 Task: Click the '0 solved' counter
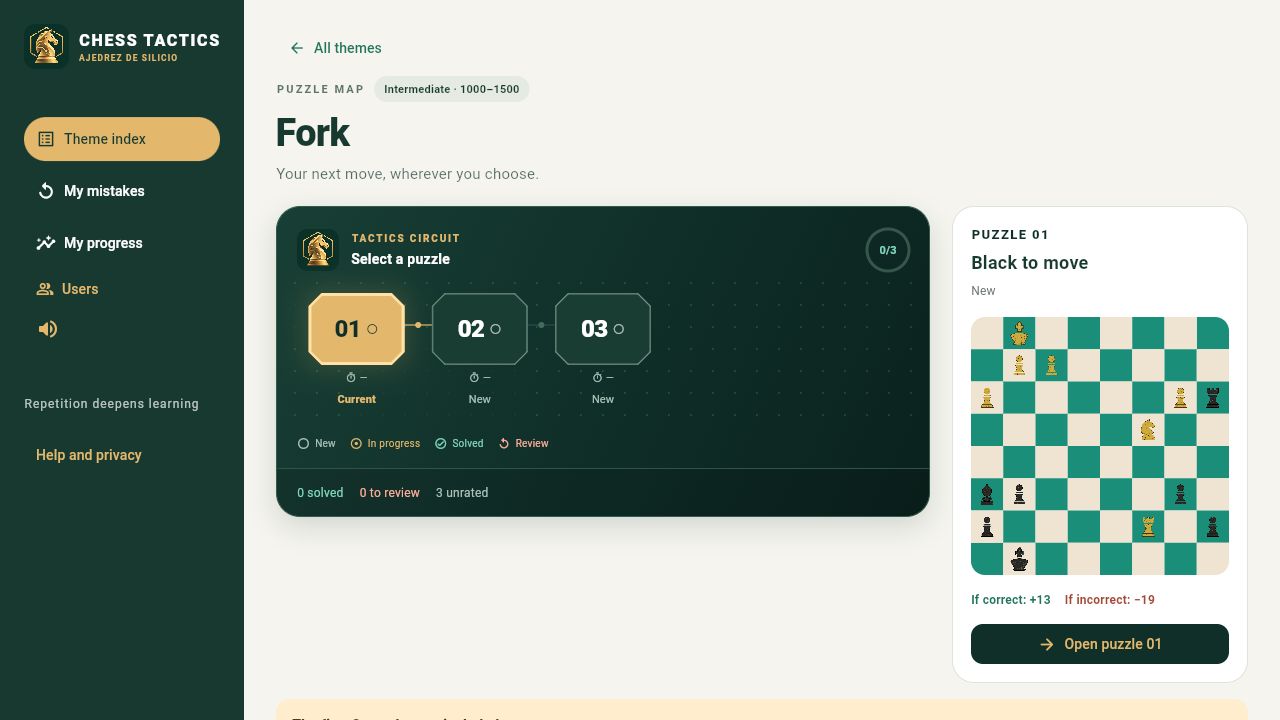[x=320, y=493]
